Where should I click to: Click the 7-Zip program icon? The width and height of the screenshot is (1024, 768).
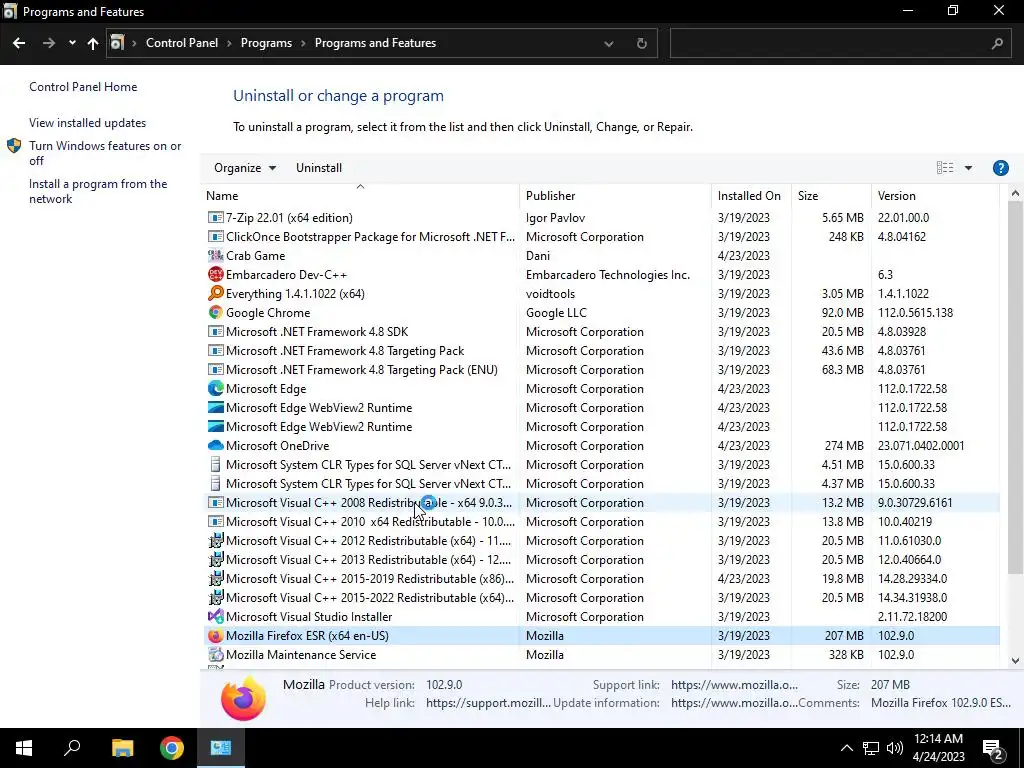click(x=216, y=217)
